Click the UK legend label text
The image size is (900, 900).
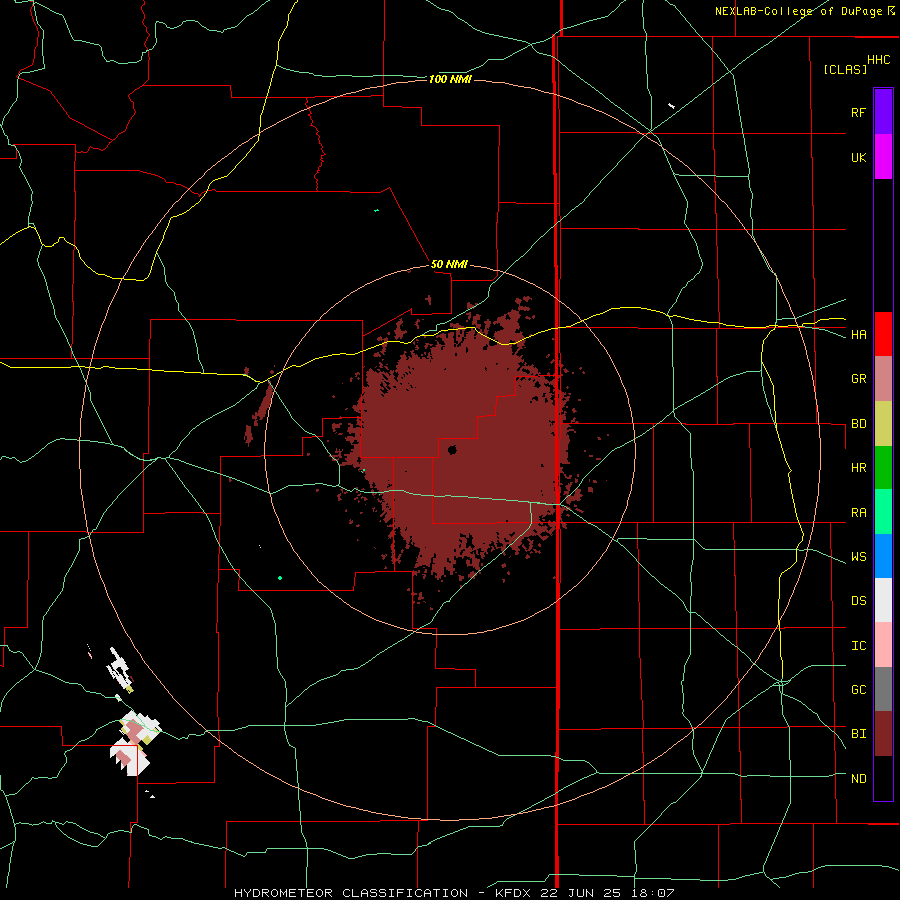click(858, 157)
